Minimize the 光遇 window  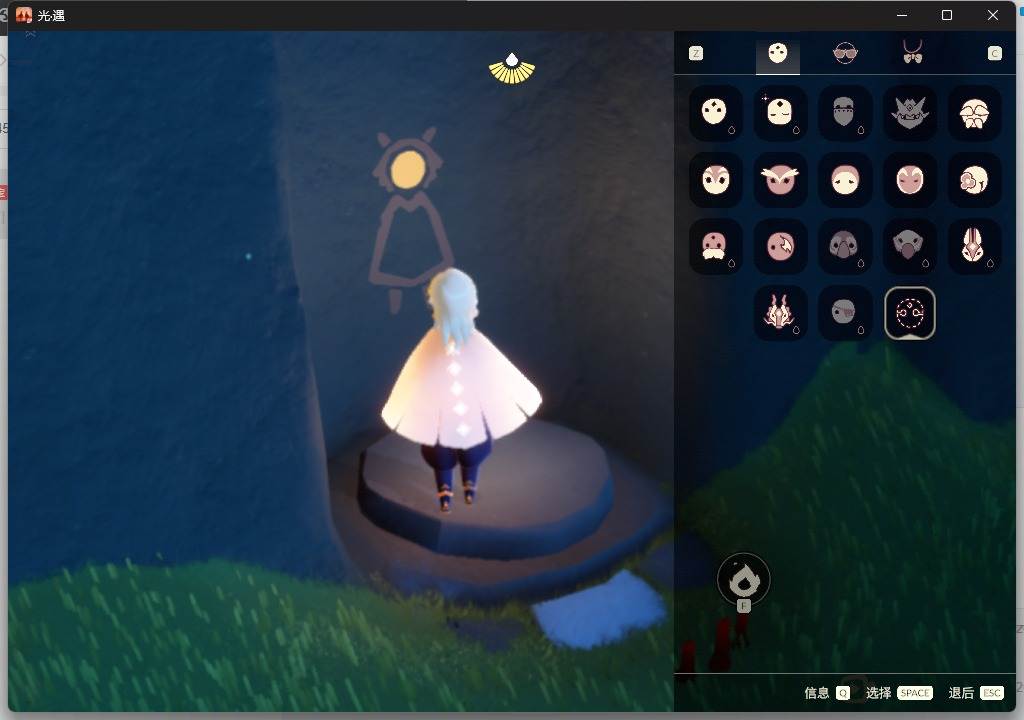[902, 15]
